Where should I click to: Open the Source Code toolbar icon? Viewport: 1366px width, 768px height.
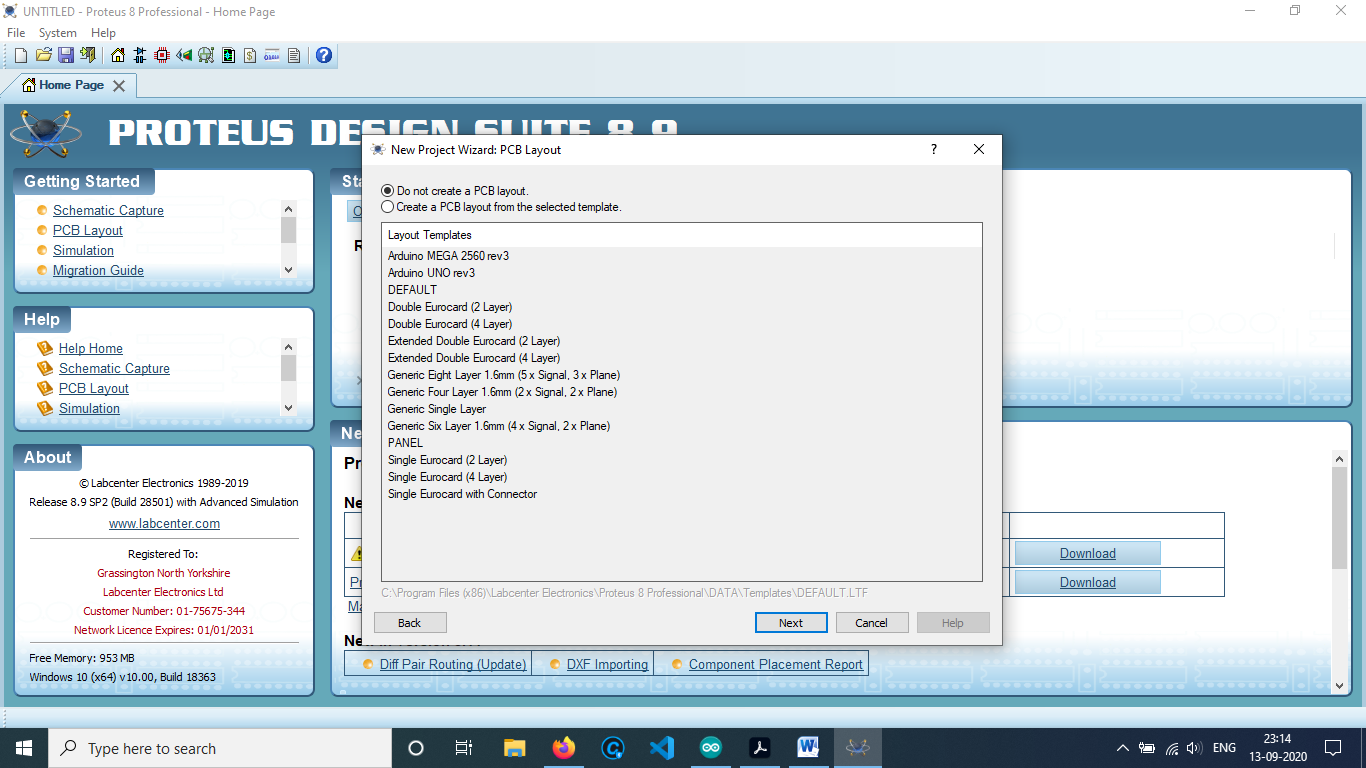(x=272, y=55)
